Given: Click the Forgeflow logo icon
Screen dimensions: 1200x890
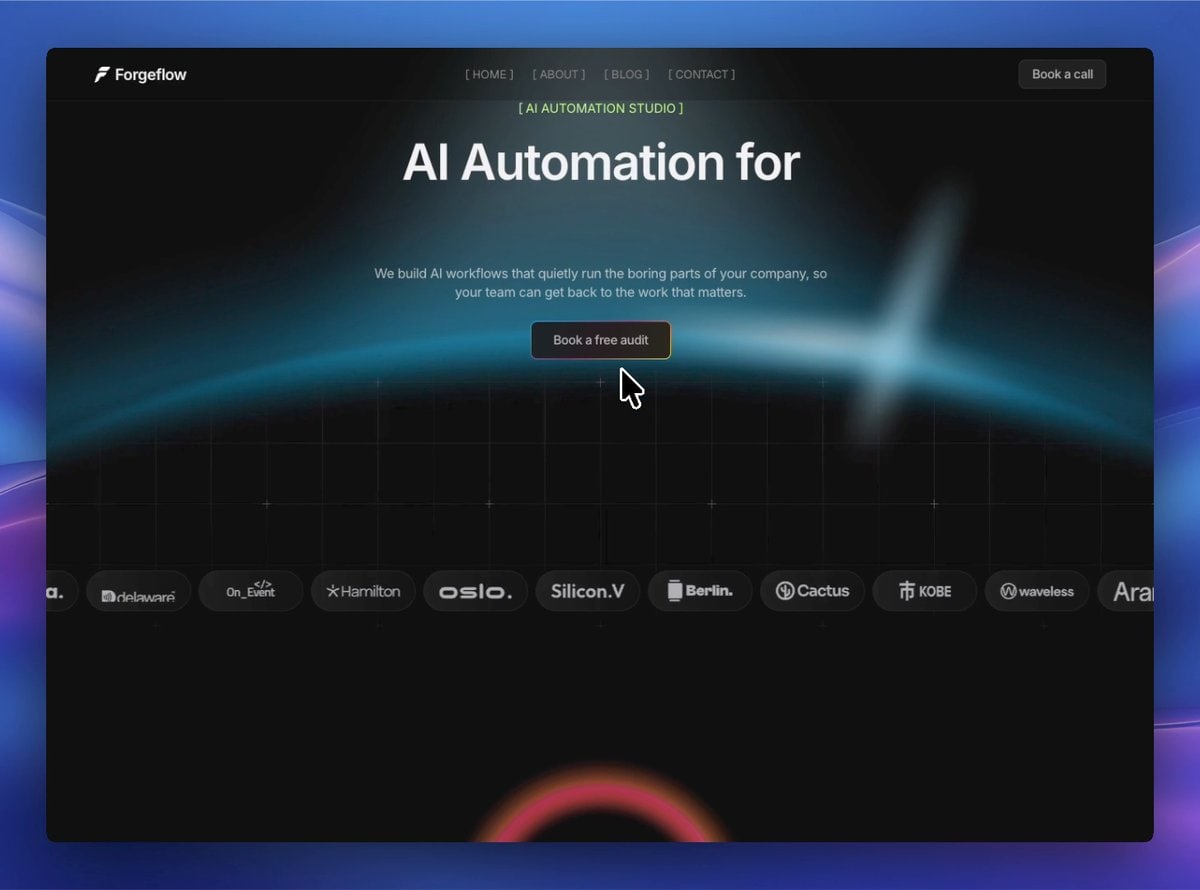Looking at the screenshot, I should [x=101, y=75].
